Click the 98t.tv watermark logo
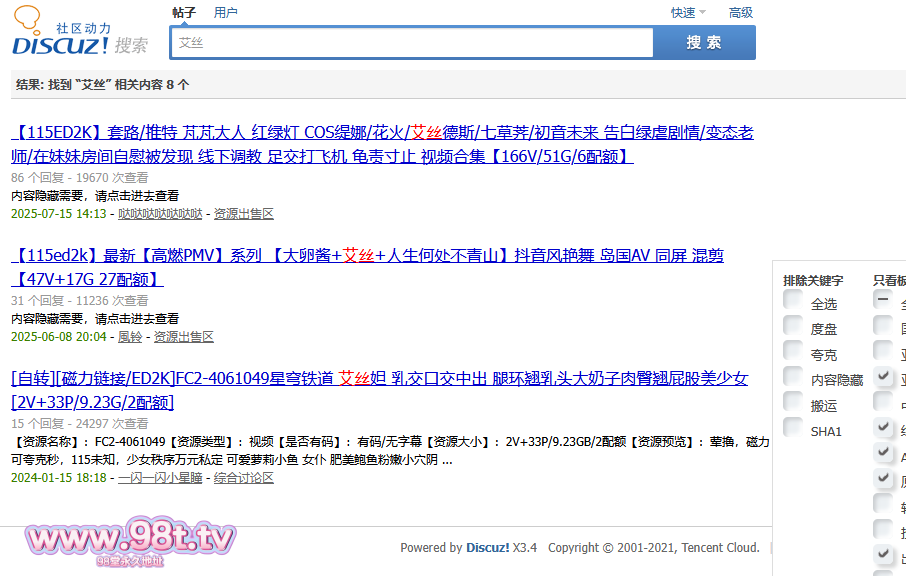Viewport: 906px width, 576px height. click(x=130, y=542)
